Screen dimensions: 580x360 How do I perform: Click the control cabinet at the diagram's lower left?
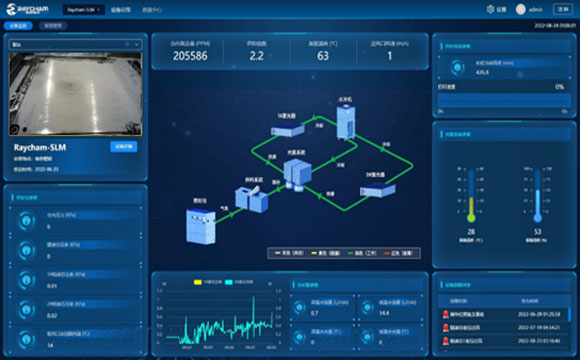point(200,226)
